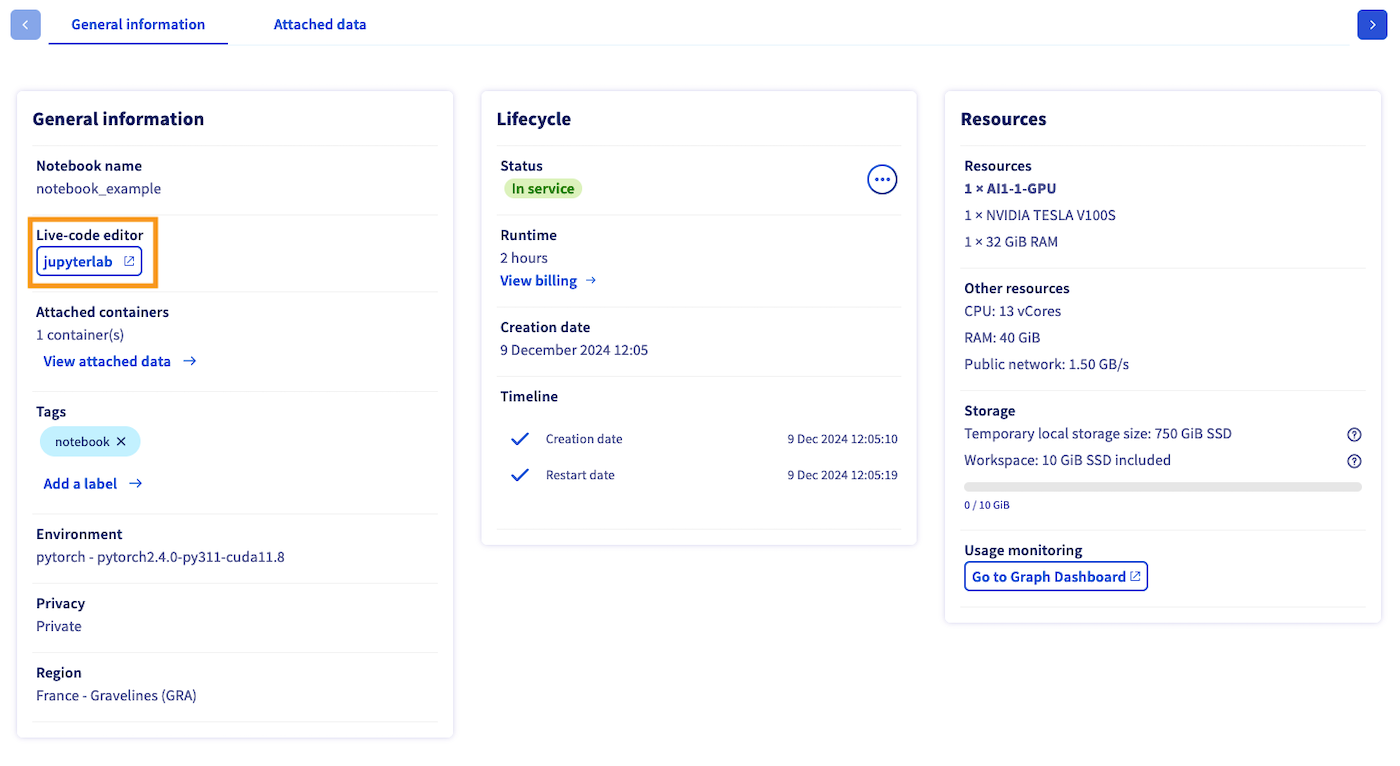Click the Workspace storage help icon
This screenshot has width=1400, height=766.
(x=1354, y=461)
